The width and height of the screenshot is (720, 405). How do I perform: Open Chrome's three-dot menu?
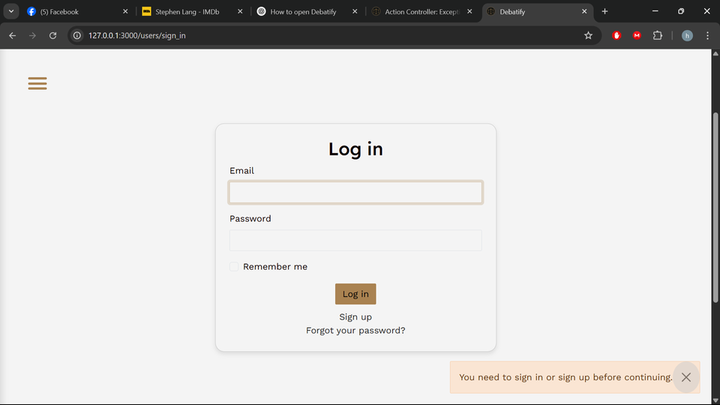click(x=708, y=35)
